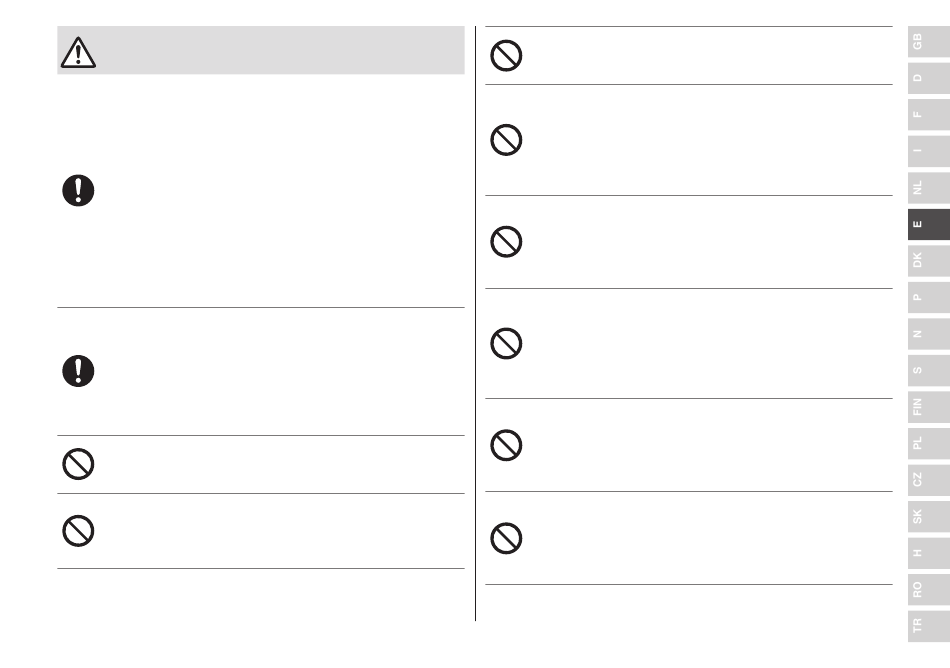Switch to the PL language tab
The image size is (950, 668).
tap(929, 443)
